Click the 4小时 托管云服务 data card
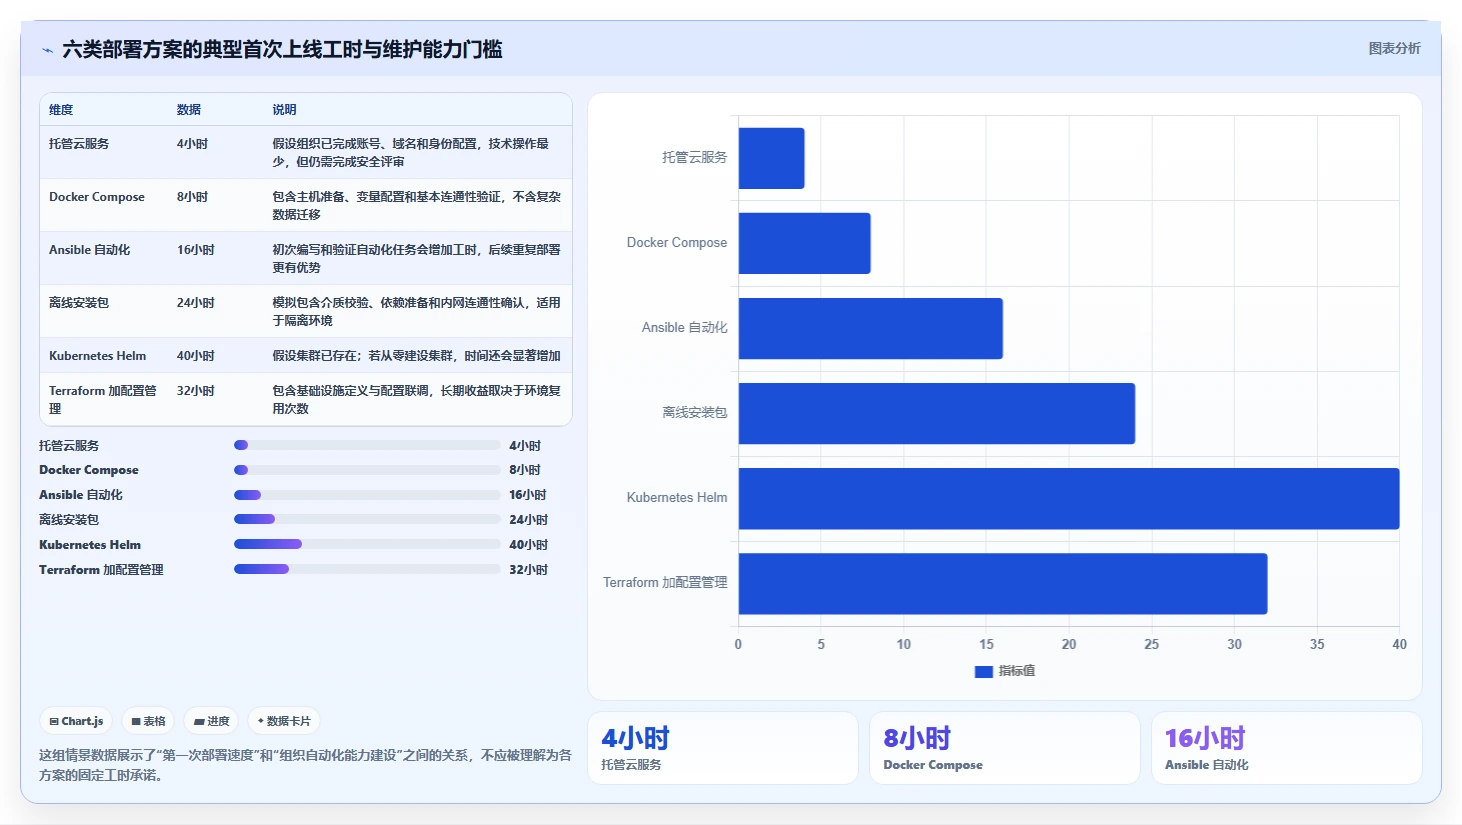1462x825 pixels. click(723, 748)
